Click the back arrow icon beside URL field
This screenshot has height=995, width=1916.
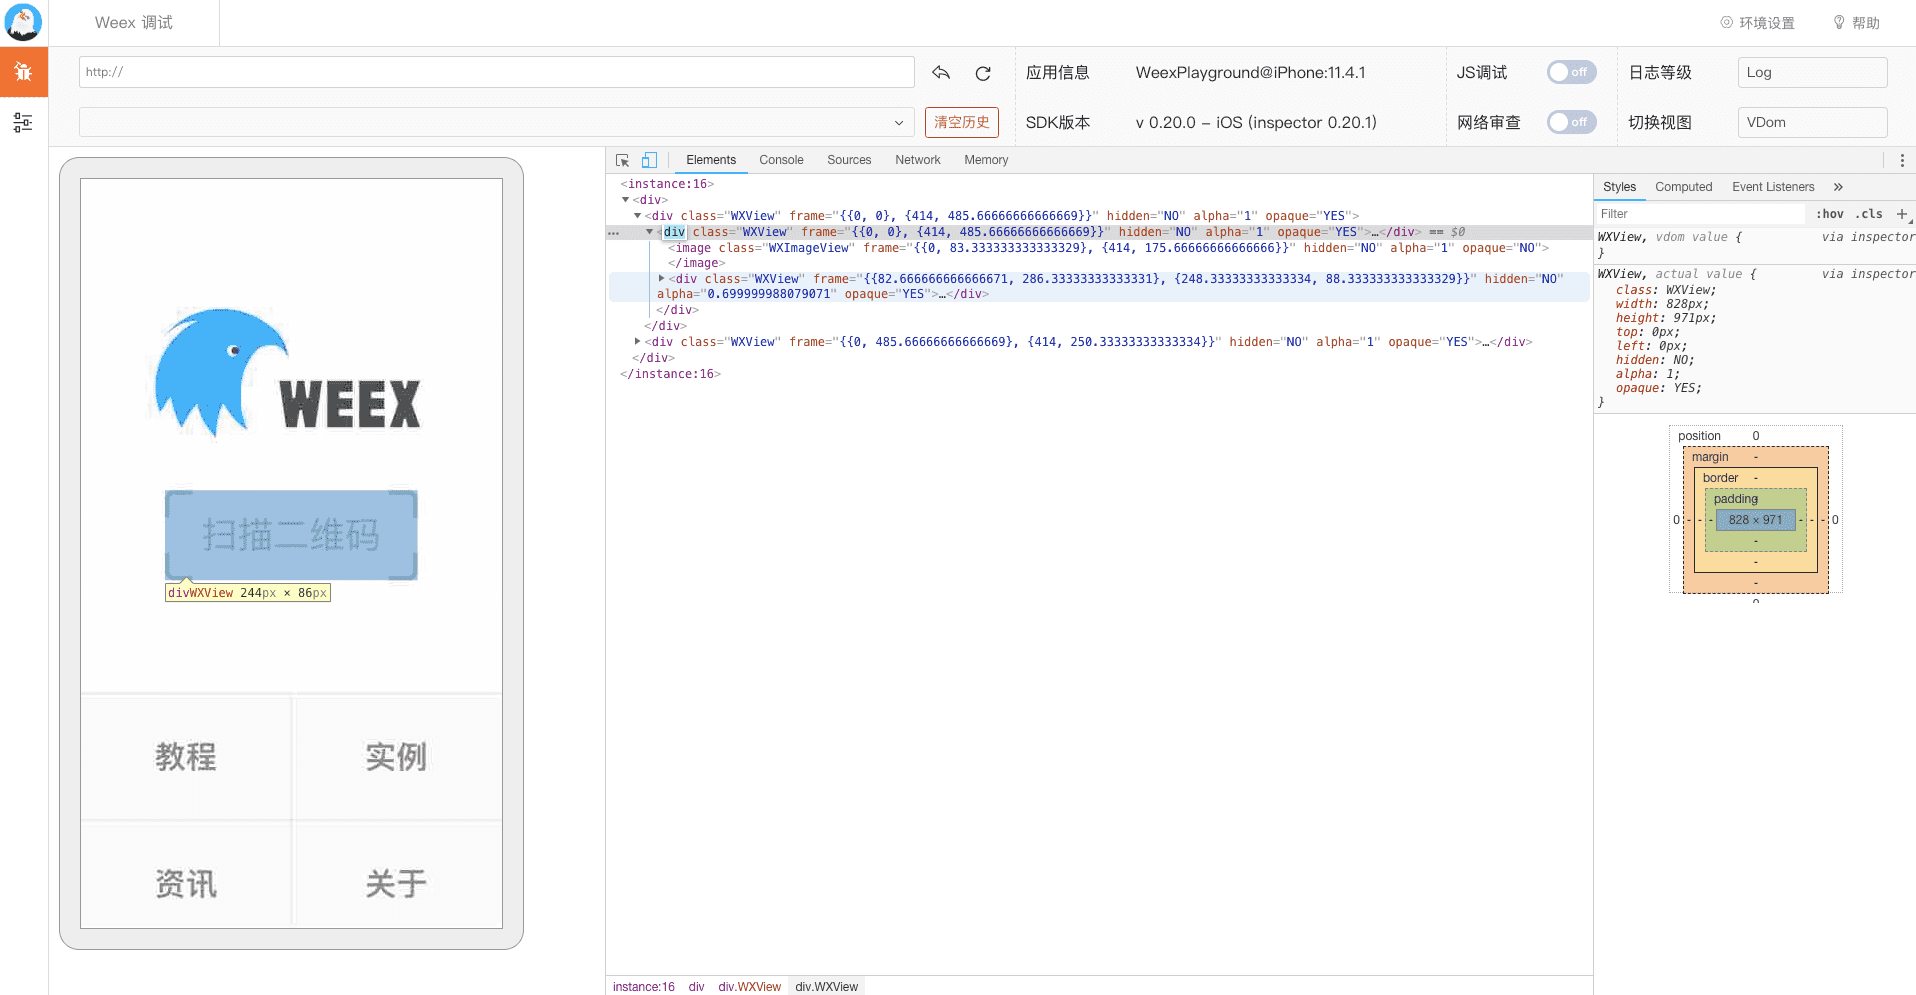tap(941, 72)
